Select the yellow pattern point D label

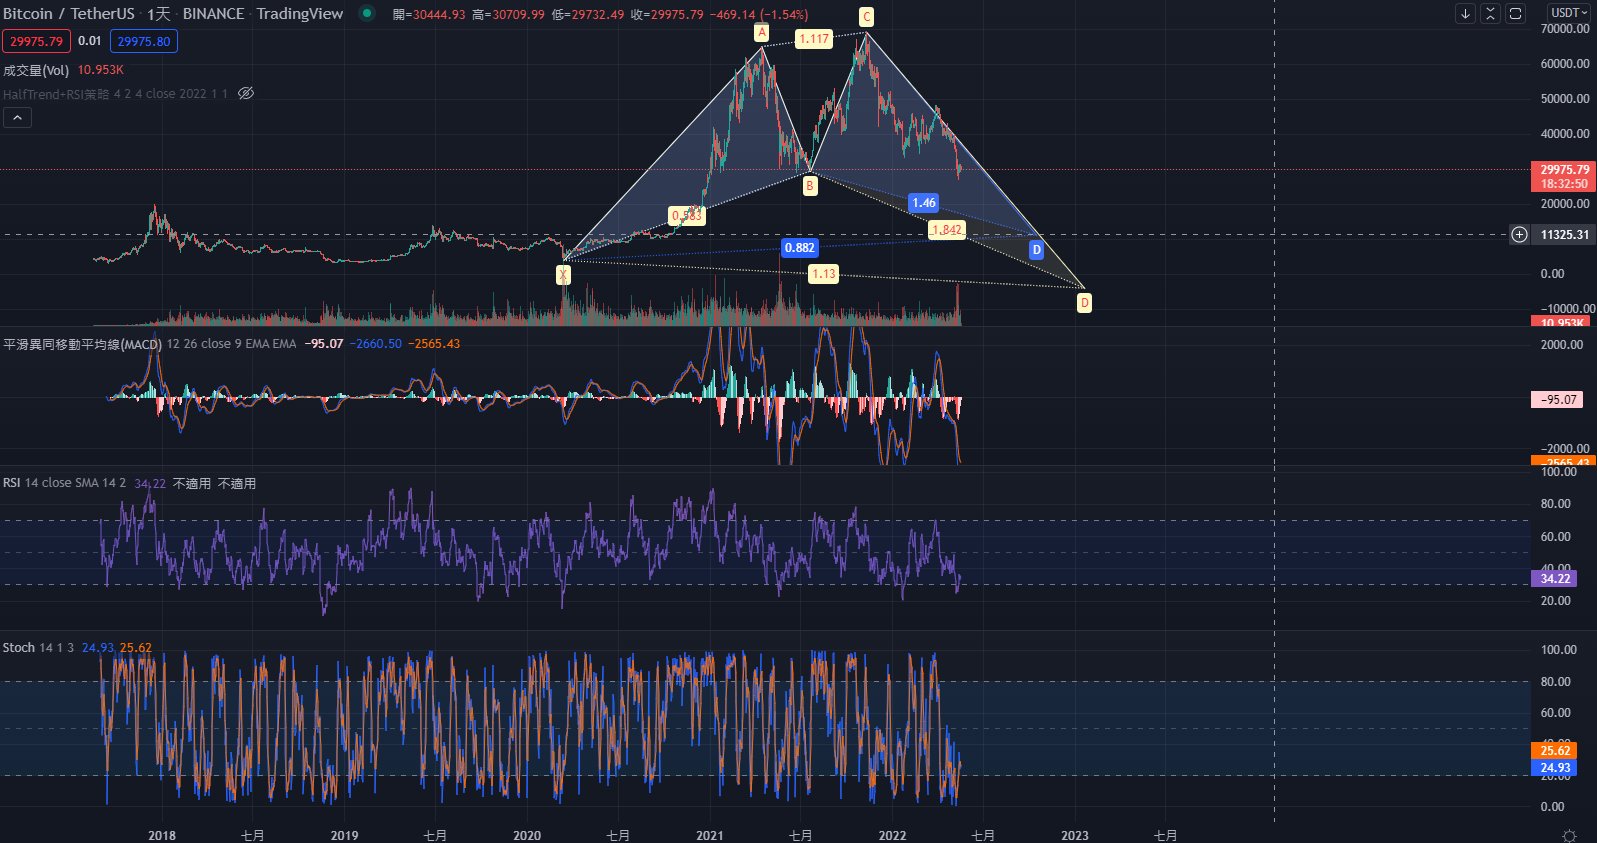pos(1084,302)
